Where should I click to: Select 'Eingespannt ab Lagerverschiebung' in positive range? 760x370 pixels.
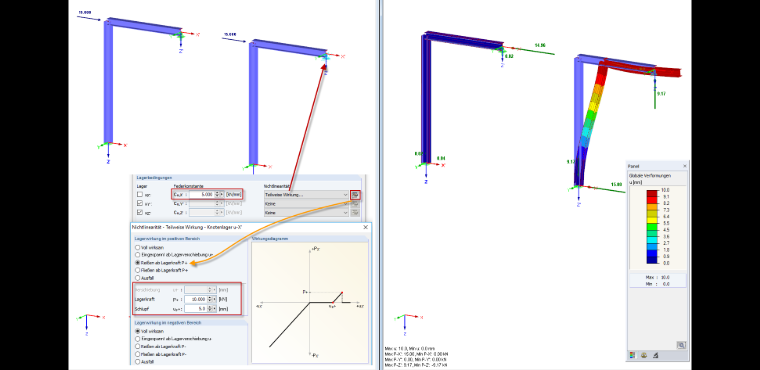pos(138,255)
